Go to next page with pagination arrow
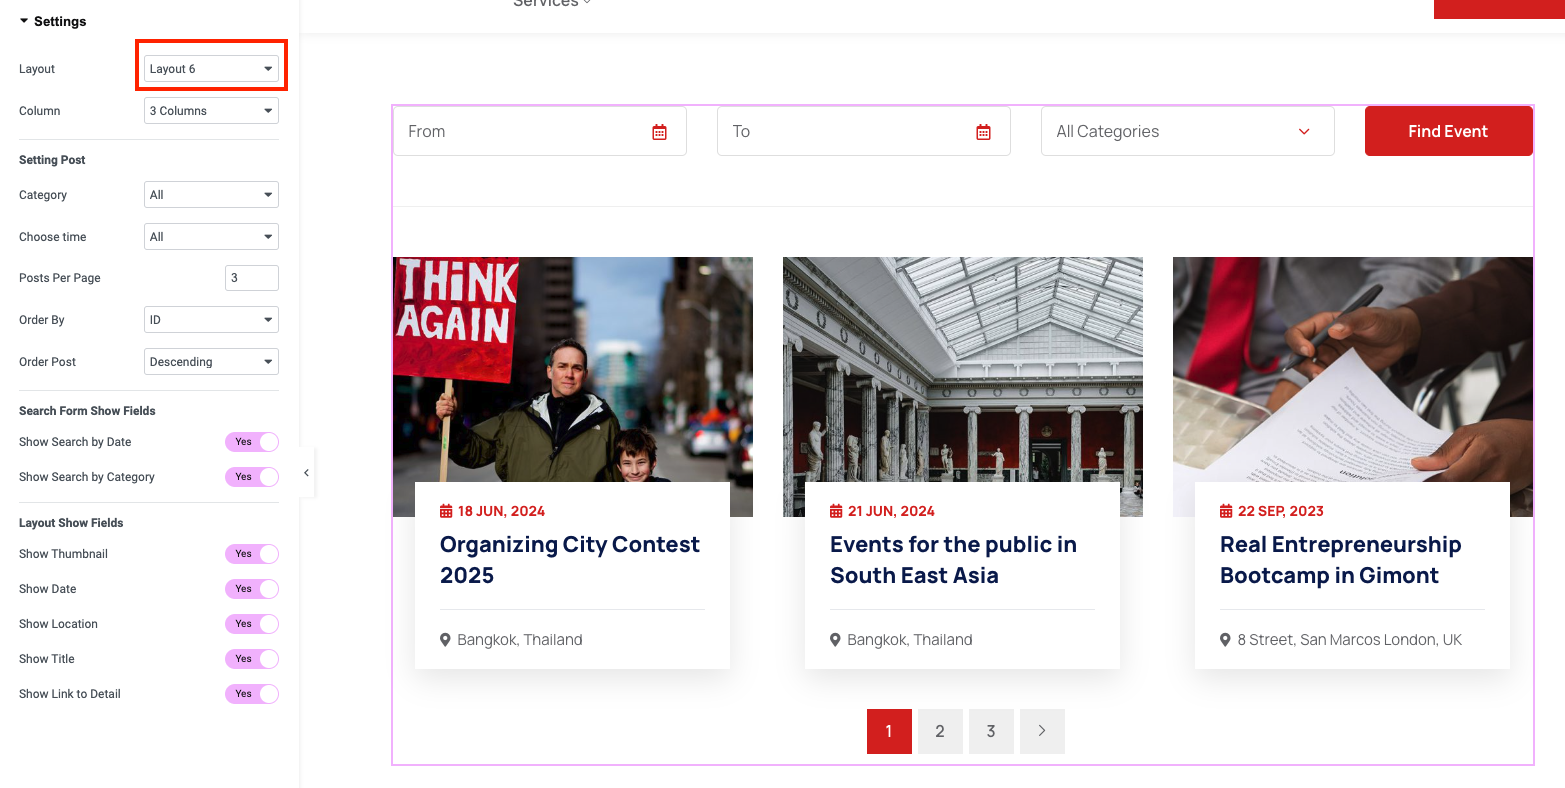Viewport: 1565px width, 788px height. click(1042, 731)
